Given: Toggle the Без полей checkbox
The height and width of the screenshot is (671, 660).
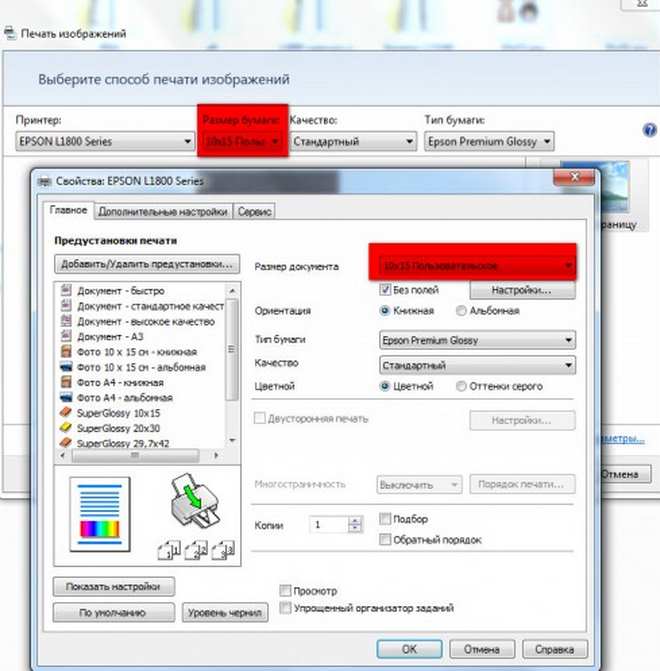Looking at the screenshot, I should pos(385,289).
